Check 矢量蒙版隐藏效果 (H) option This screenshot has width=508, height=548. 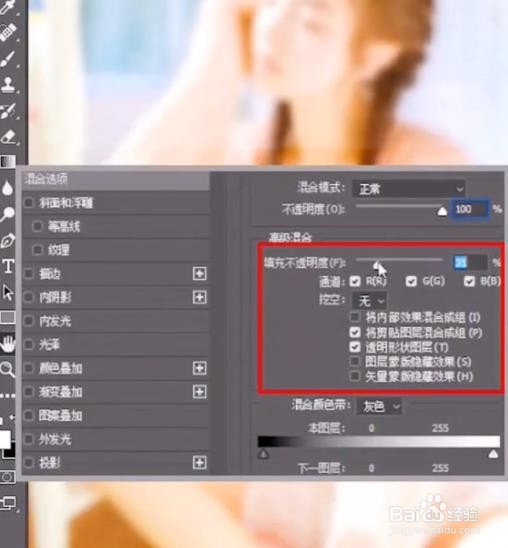click(355, 376)
